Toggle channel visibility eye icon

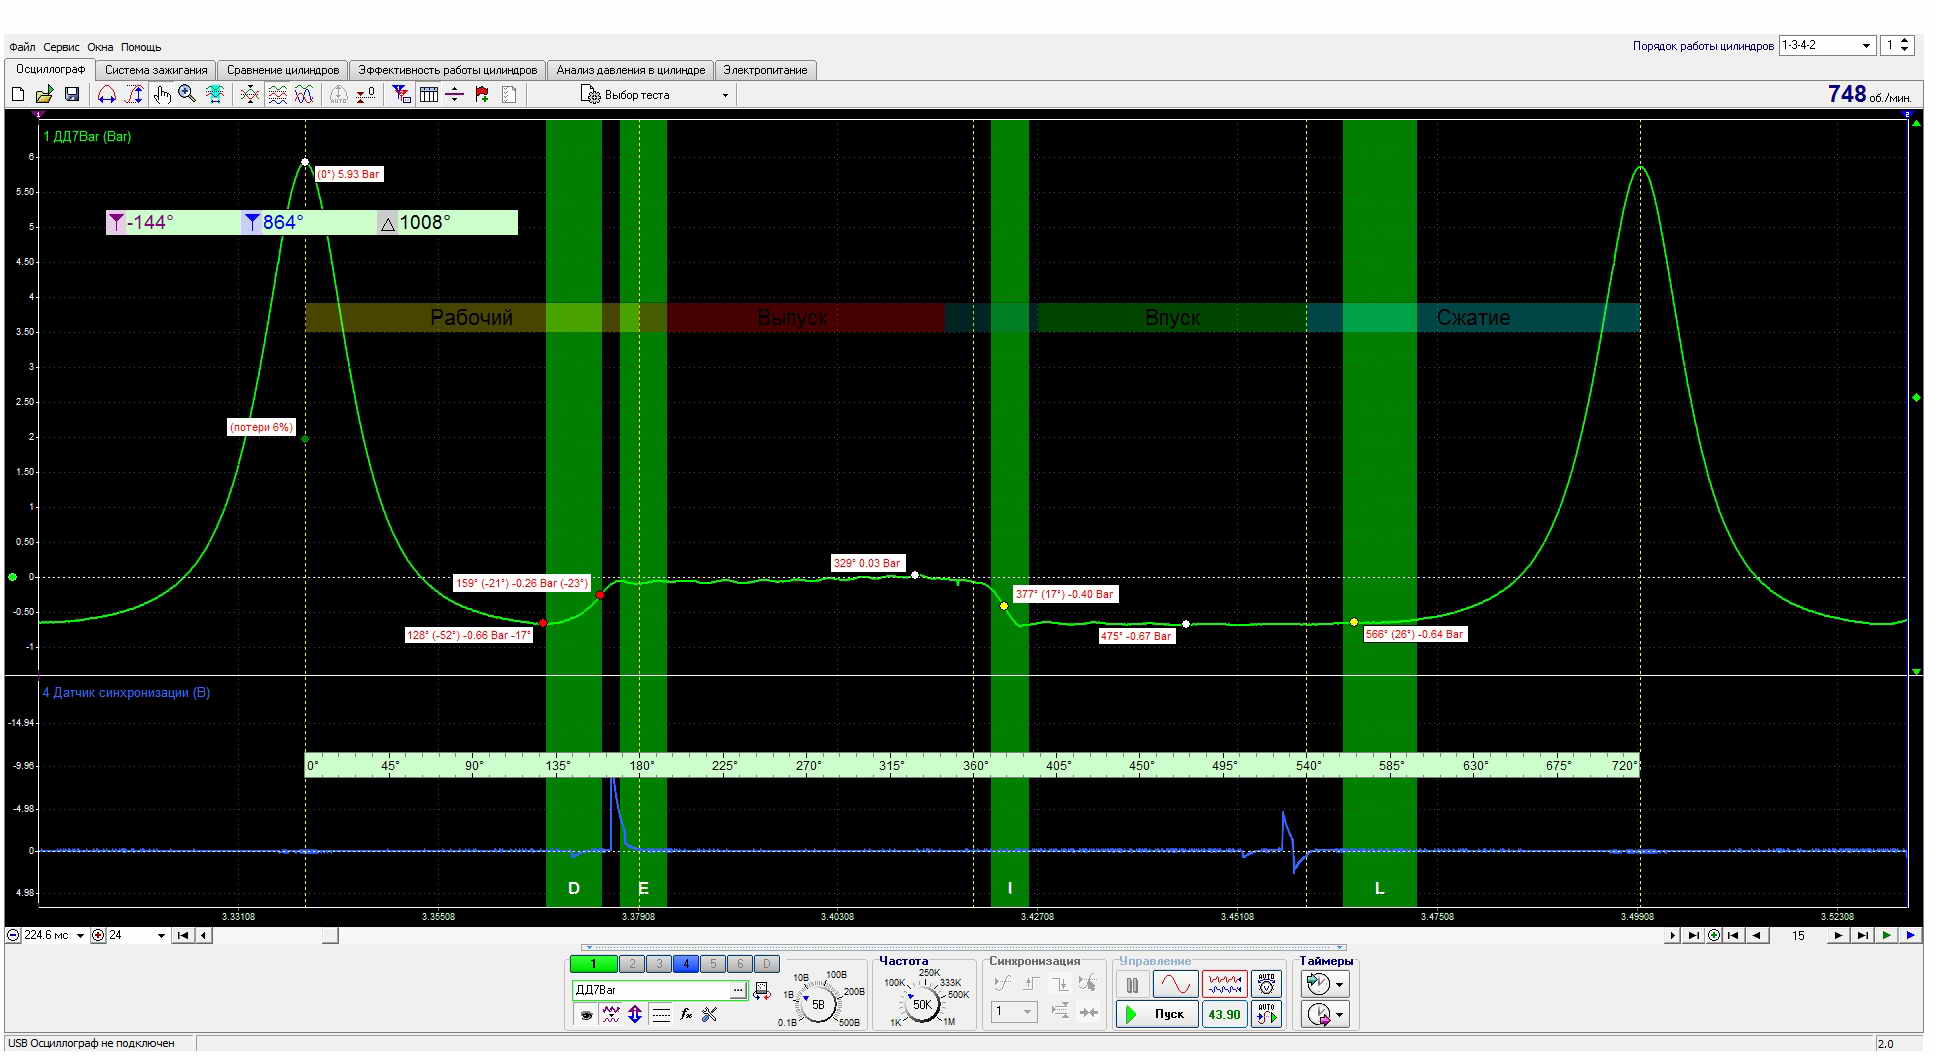click(x=586, y=1014)
